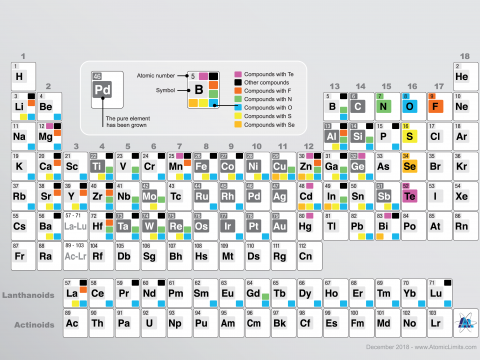Select the yellow Sulfur element tile

click(x=414, y=137)
